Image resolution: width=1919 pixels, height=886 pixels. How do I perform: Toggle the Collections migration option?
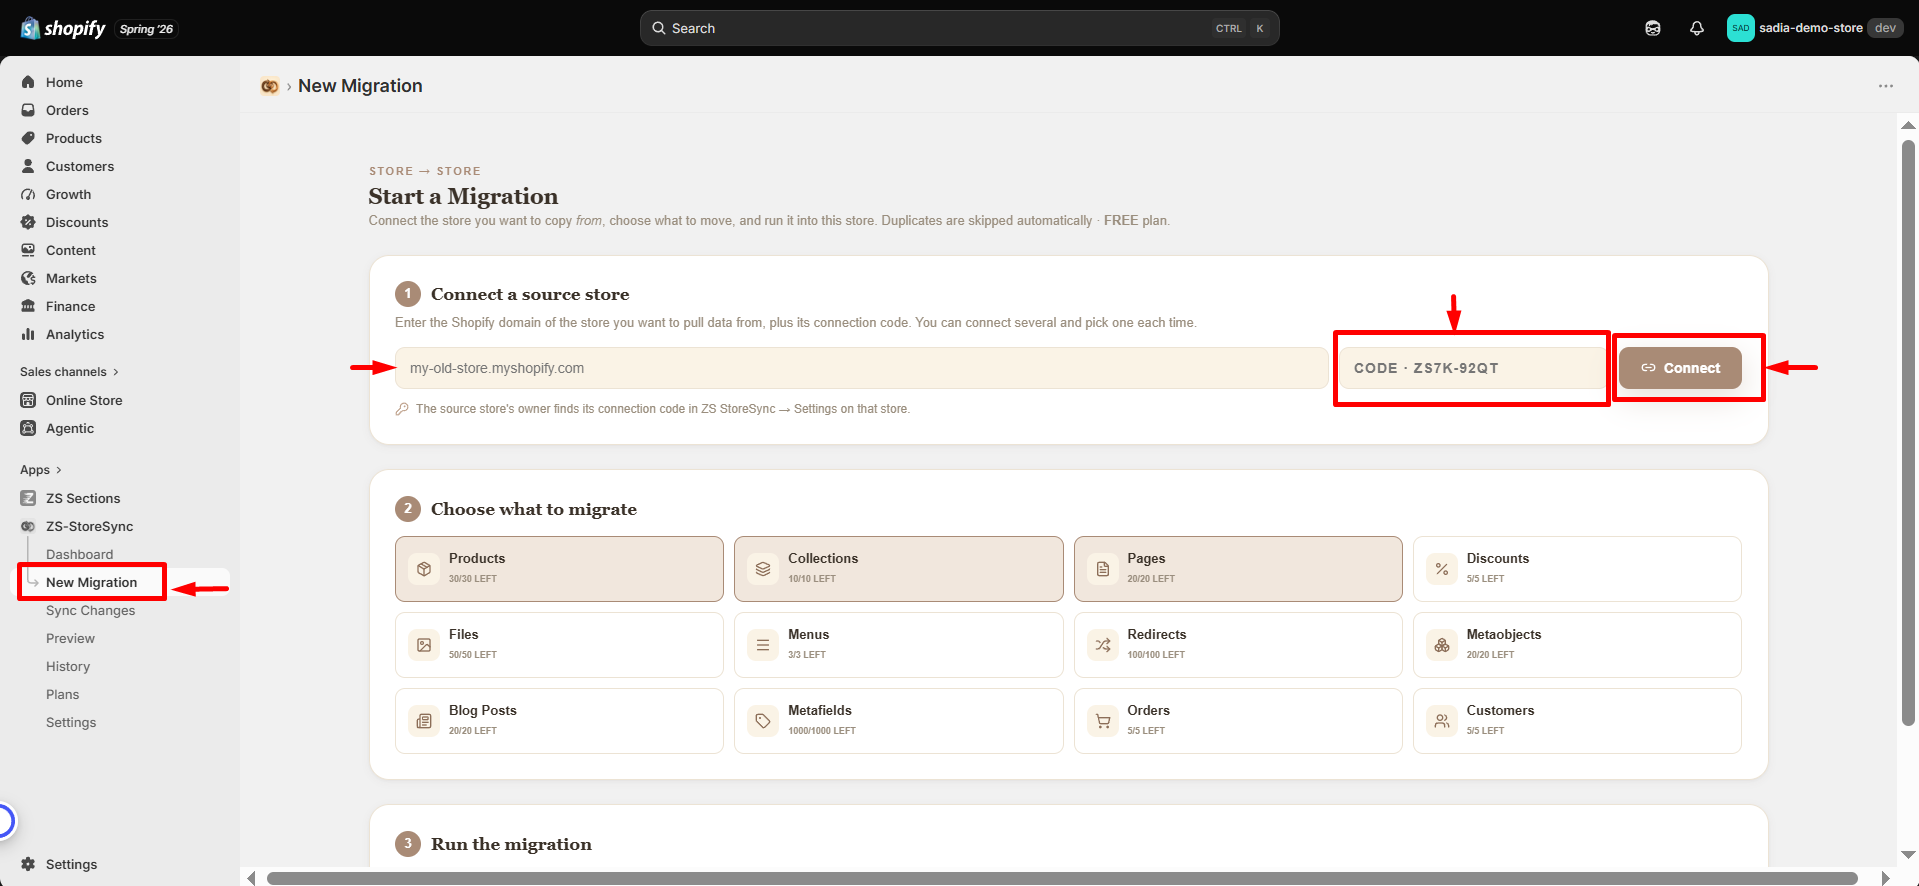[x=898, y=569]
